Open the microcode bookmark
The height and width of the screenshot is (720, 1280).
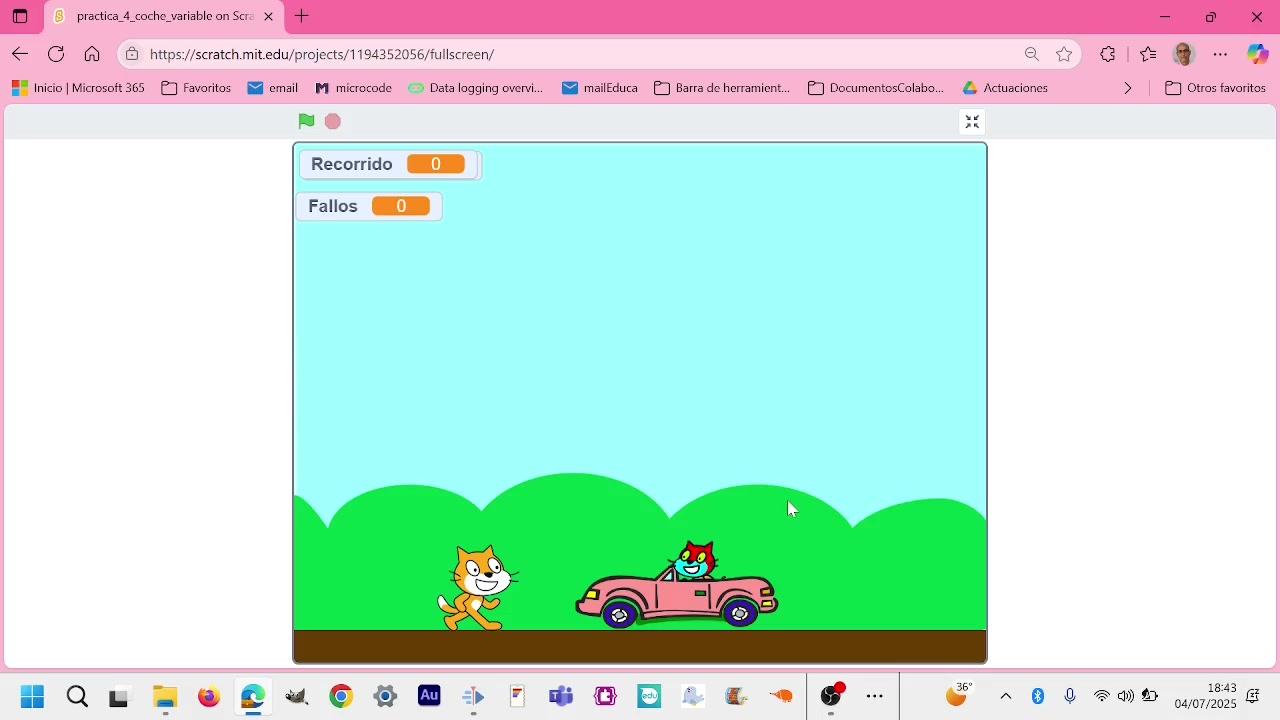coord(353,88)
